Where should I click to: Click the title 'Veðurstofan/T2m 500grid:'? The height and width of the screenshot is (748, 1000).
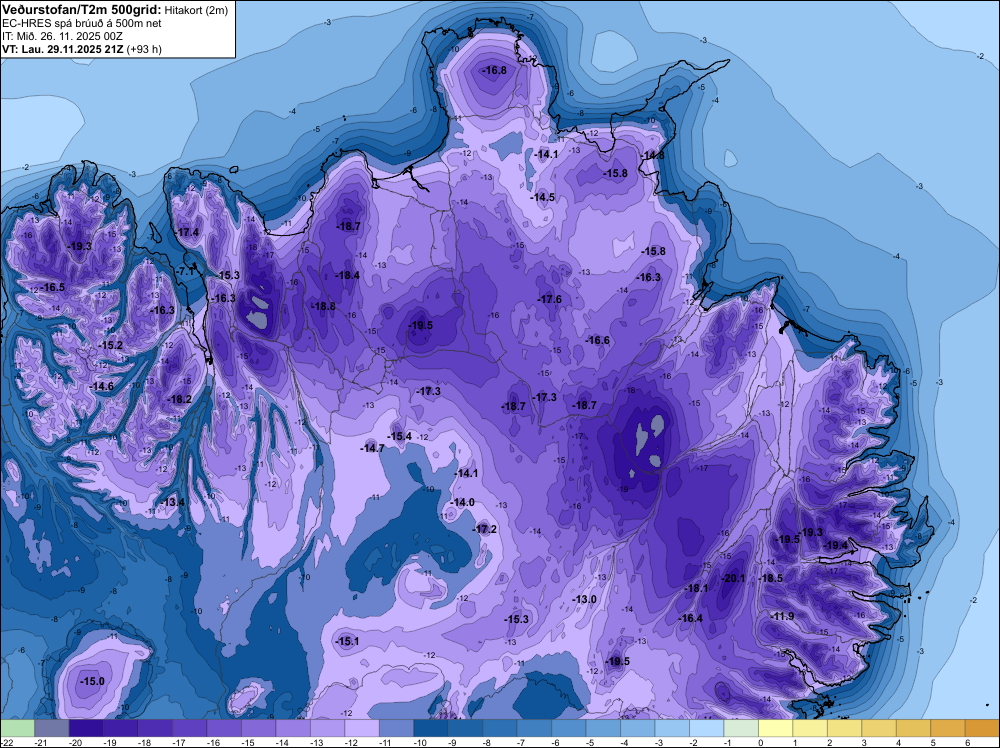coord(82,10)
